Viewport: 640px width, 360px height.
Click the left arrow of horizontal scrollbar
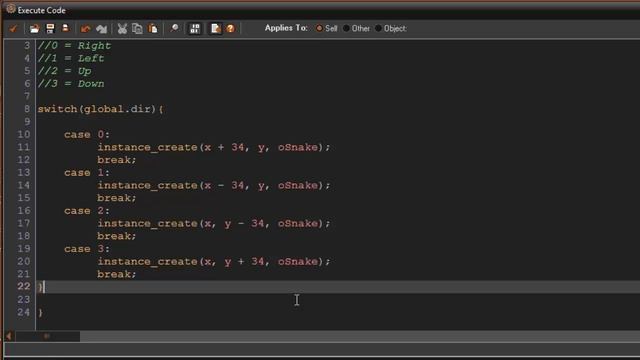coord(9,336)
